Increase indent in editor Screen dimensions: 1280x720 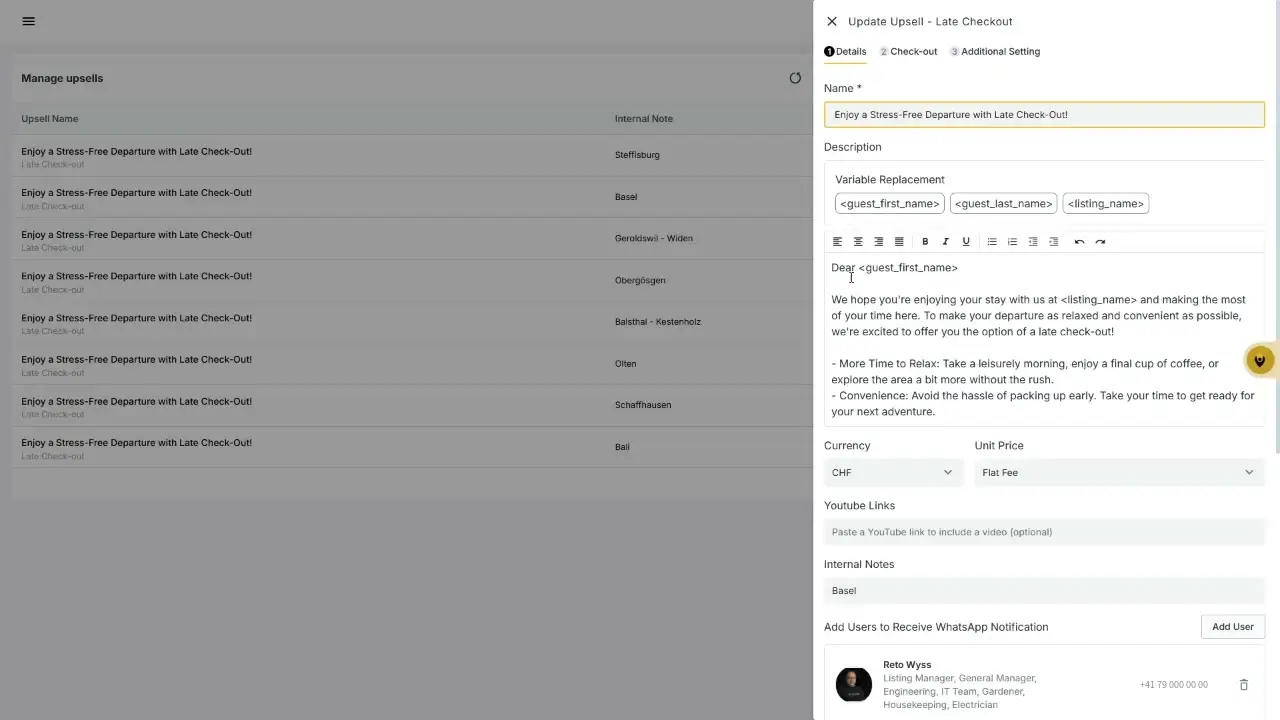1053,242
